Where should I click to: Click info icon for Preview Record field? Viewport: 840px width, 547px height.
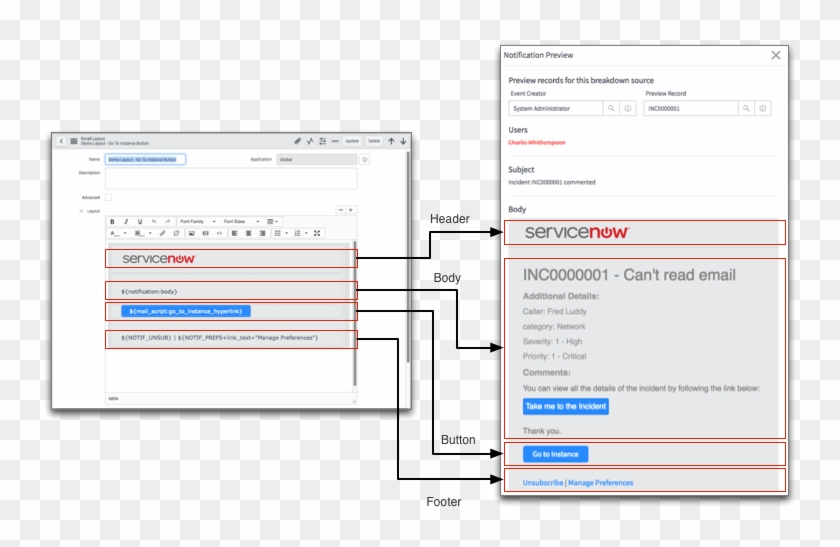click(762, 108)
